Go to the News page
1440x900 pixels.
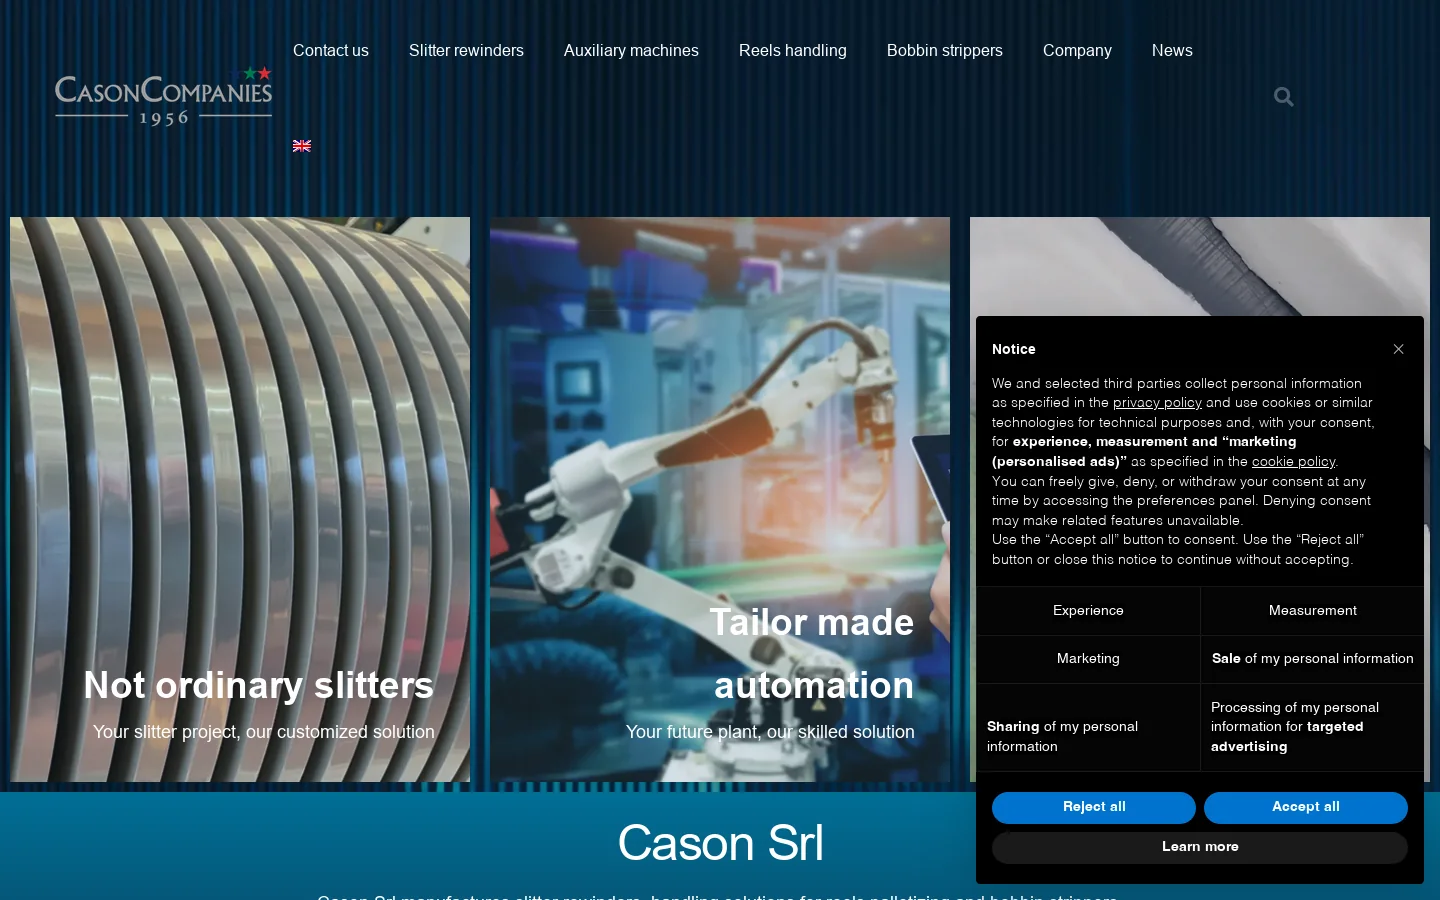click(1172, 50)
